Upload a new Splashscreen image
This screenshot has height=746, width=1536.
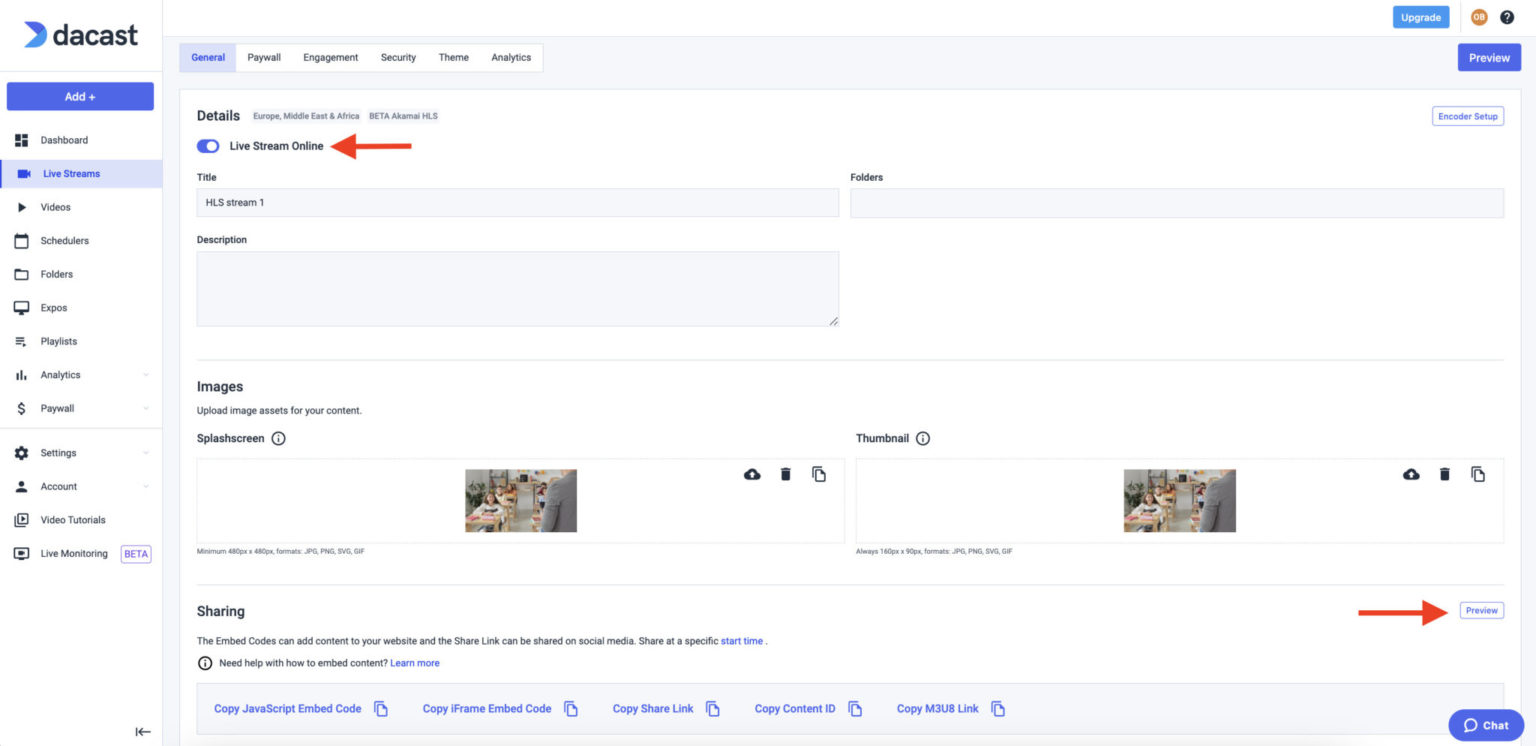tap(752, 474)
